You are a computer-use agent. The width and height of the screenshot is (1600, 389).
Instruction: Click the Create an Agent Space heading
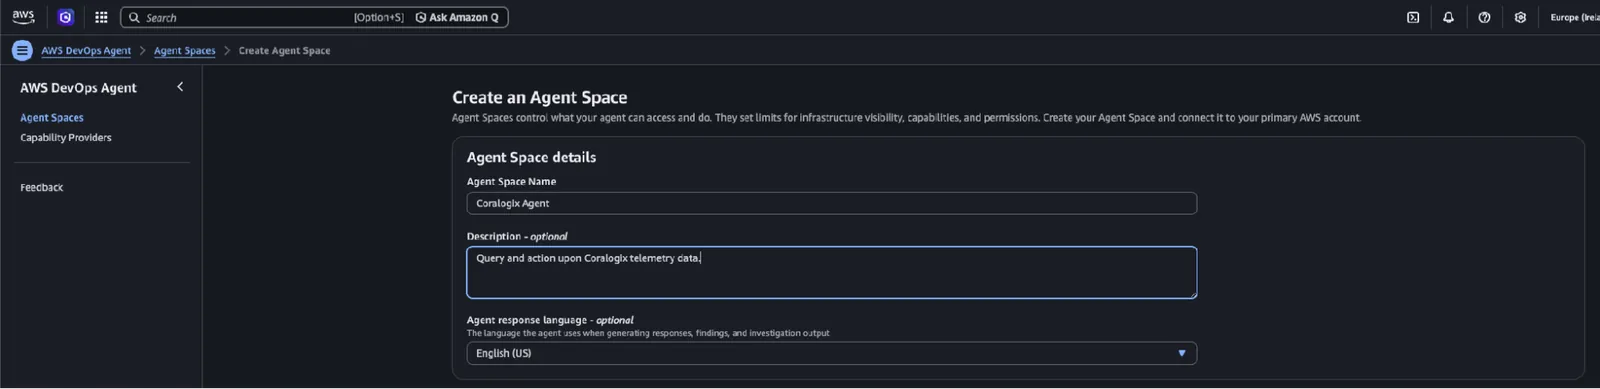point(540,97)
